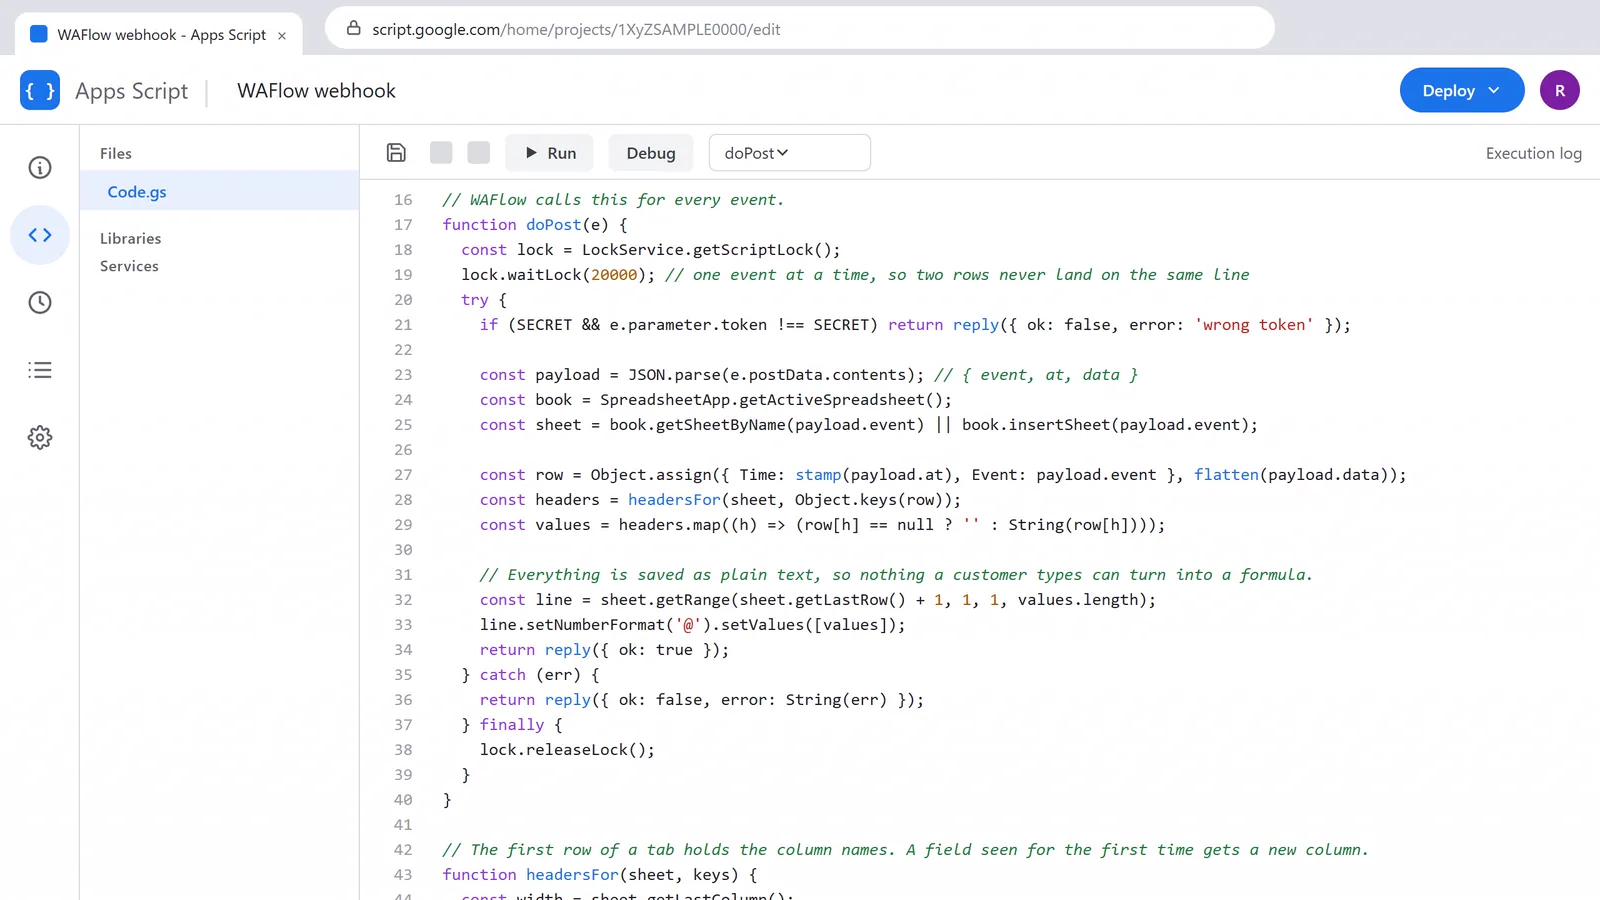Open the Execution log
Image resolution: width=1600 pixels, height=900 pixels.
click(x=1533, y=153)
